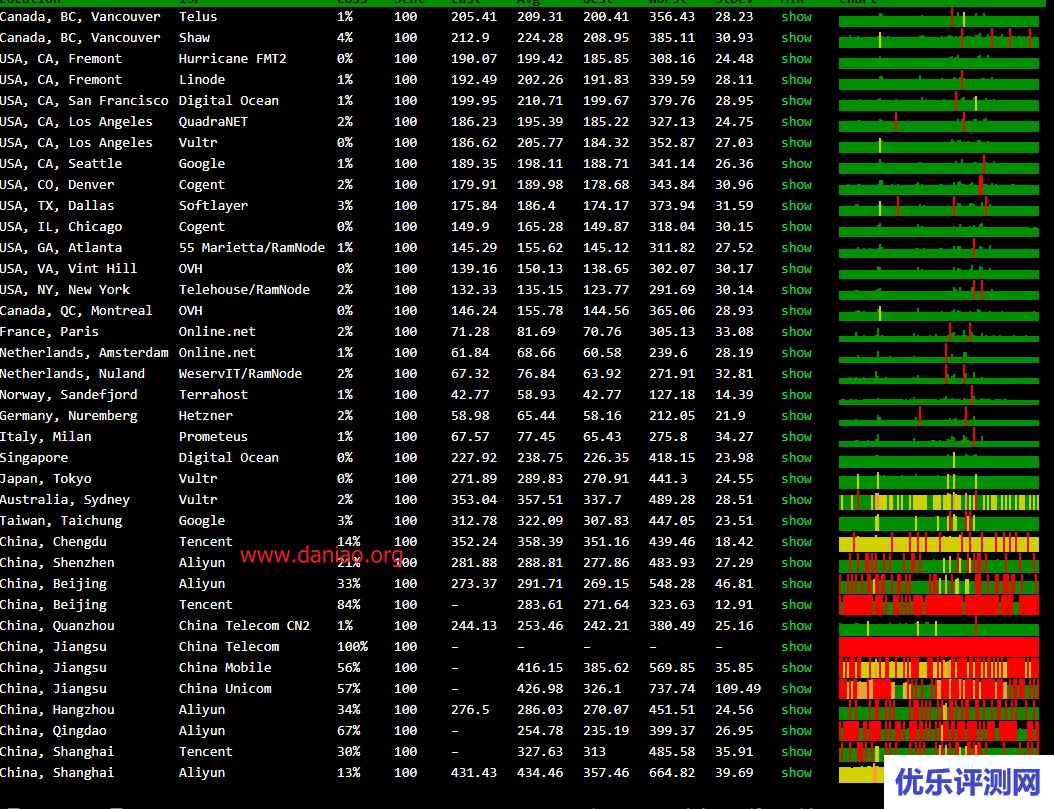
Task: Open show for Beijing Aliyun row
Action: click(x=797, y=583)
